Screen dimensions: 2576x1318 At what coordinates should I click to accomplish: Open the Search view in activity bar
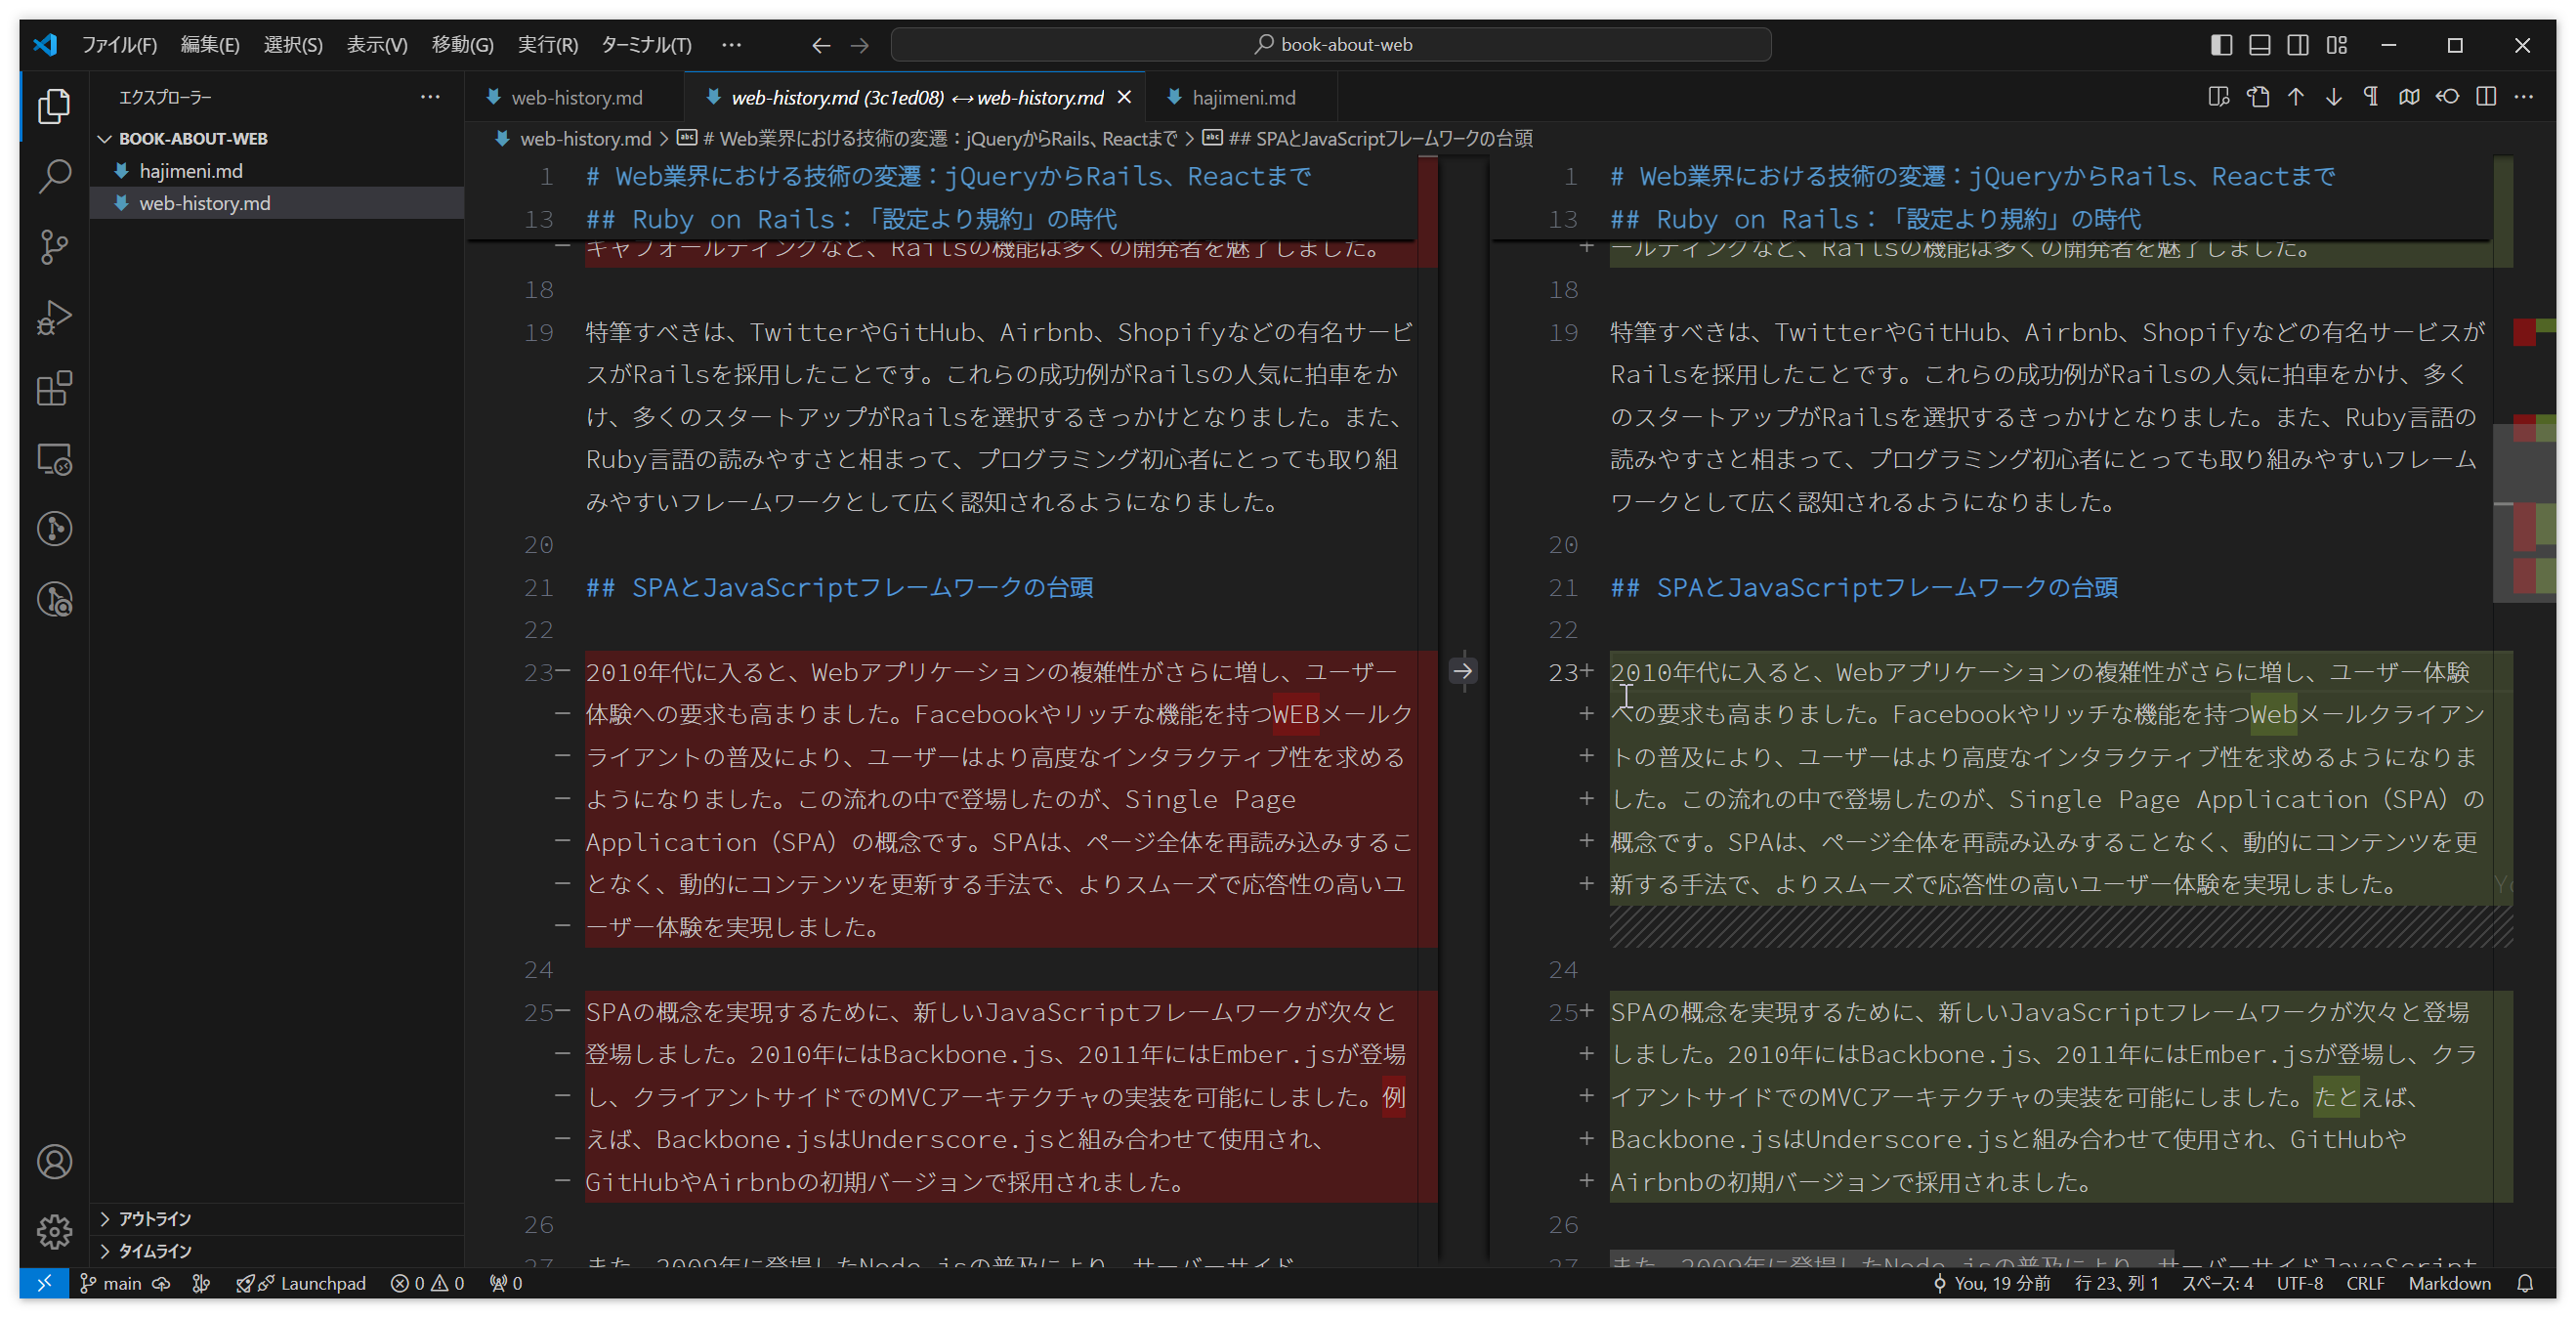click(x=54, y=176)
